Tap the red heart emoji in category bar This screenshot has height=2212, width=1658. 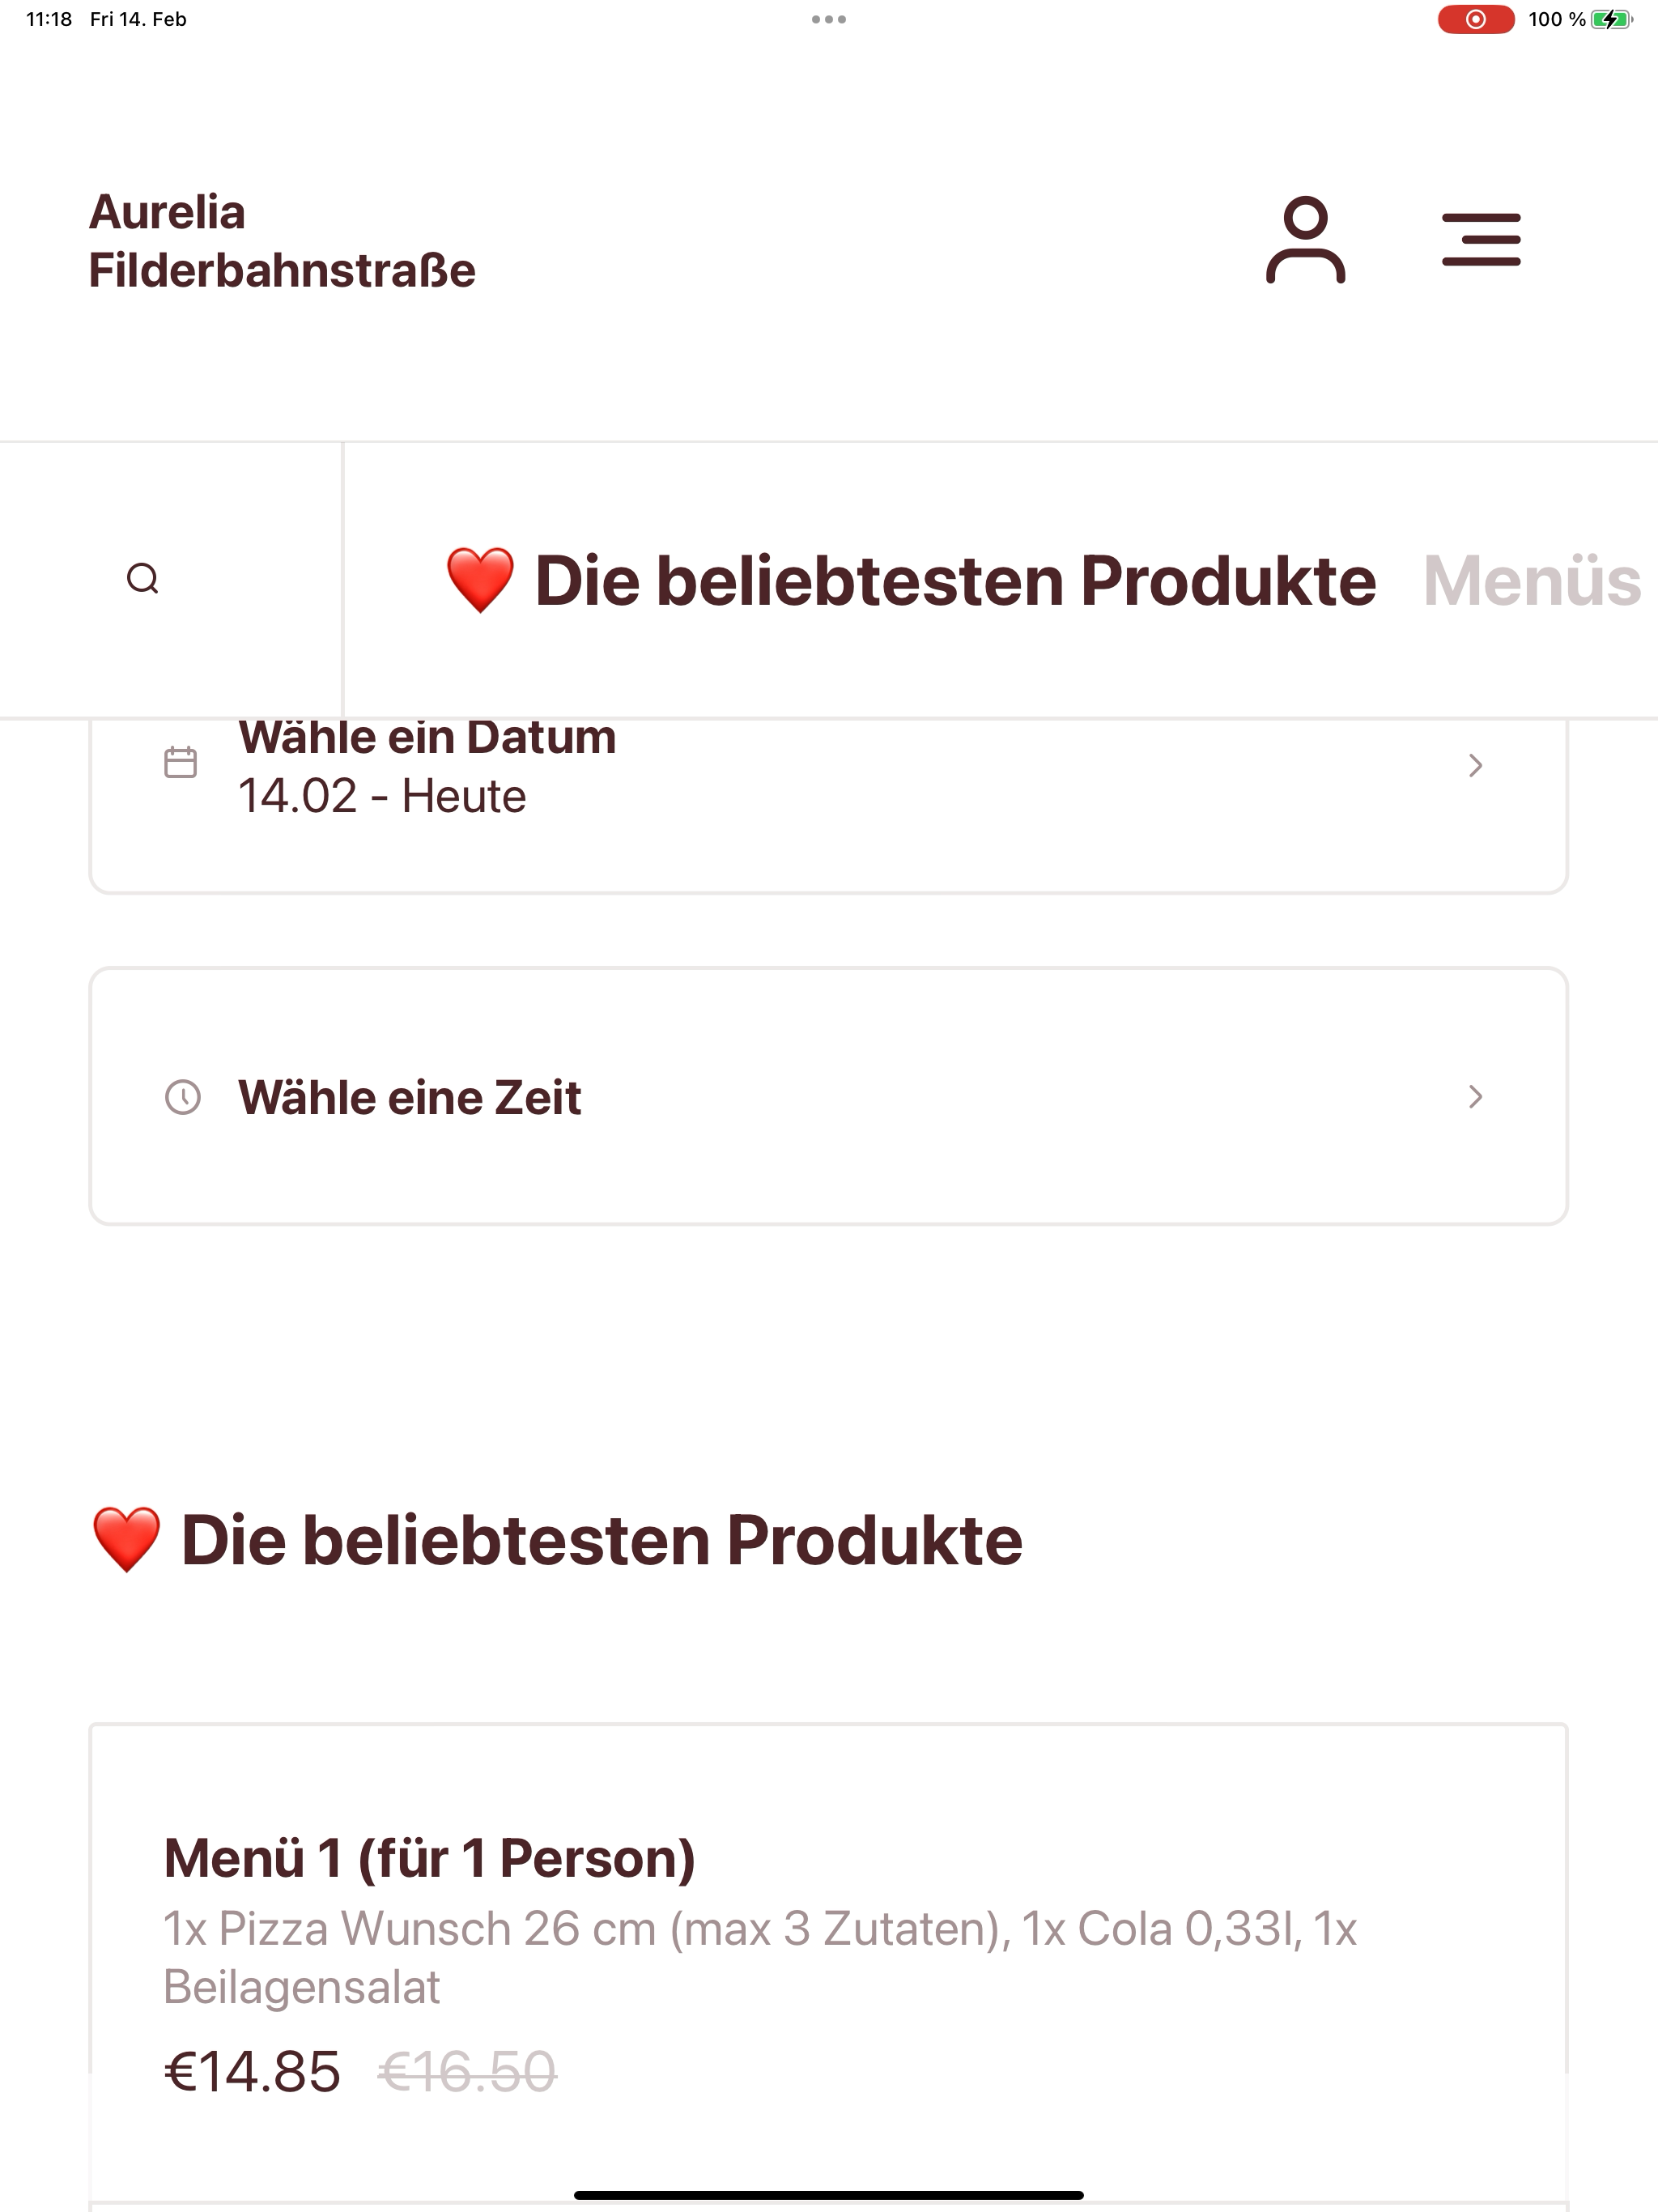tap(480, 580)
